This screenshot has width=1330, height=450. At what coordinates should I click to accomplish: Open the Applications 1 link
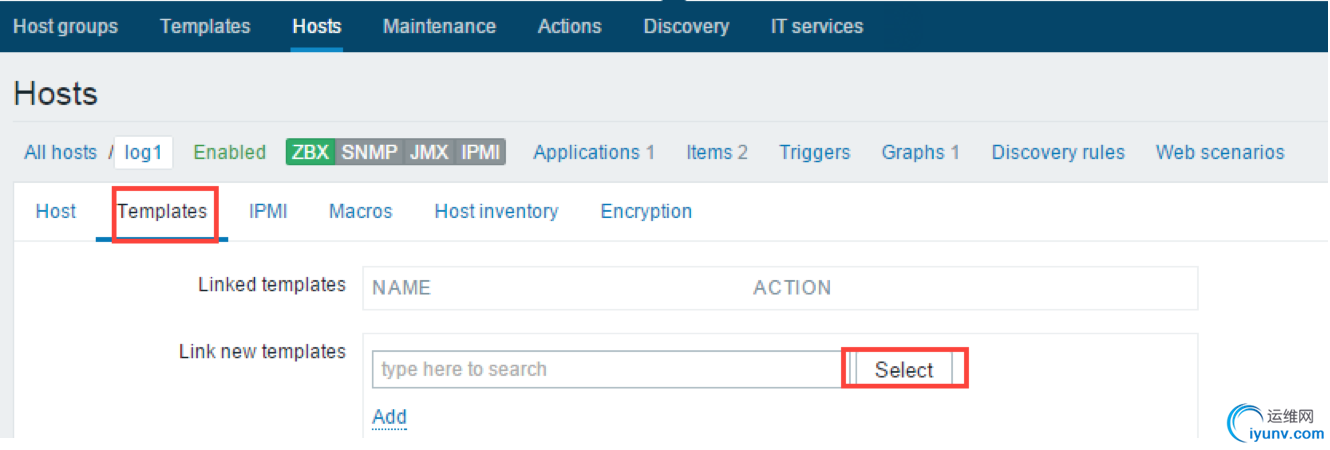tap(594, 153)
